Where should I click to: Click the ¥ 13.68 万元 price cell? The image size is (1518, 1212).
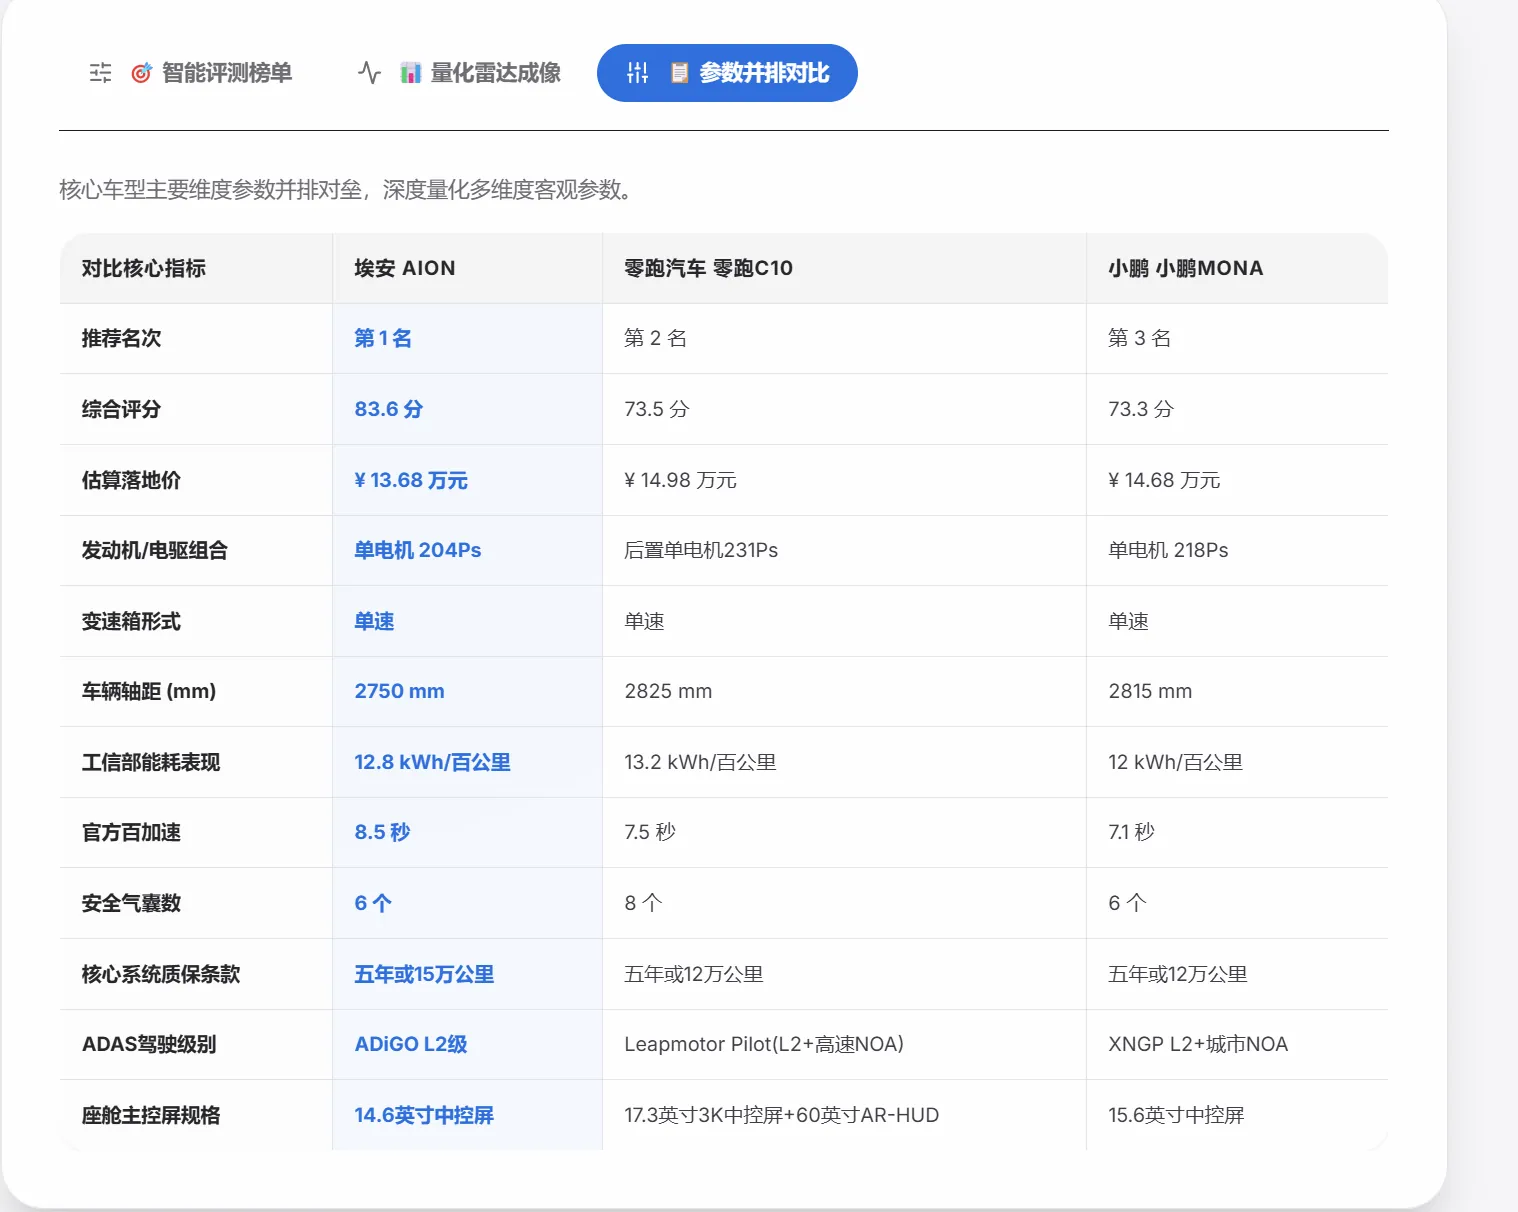467,480
